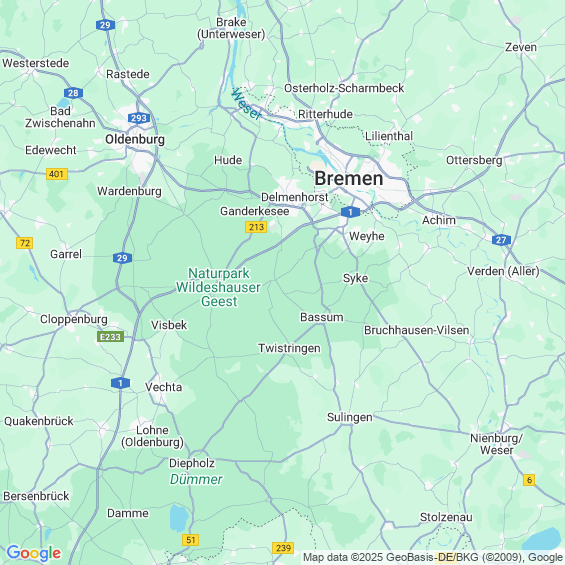Click the A27 highway shield near Verden
Screen dimensions: 565x565
click(501, 240)
